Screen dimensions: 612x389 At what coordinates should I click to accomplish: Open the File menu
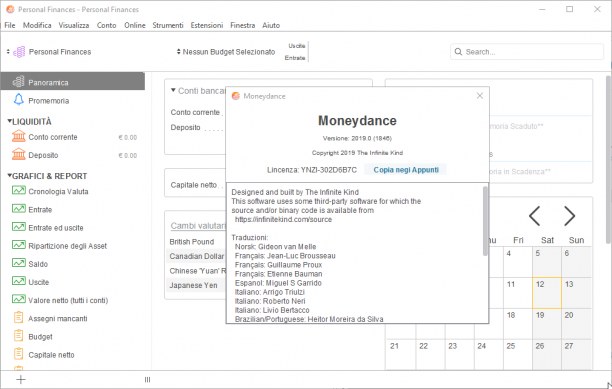[x=10, y=25]
